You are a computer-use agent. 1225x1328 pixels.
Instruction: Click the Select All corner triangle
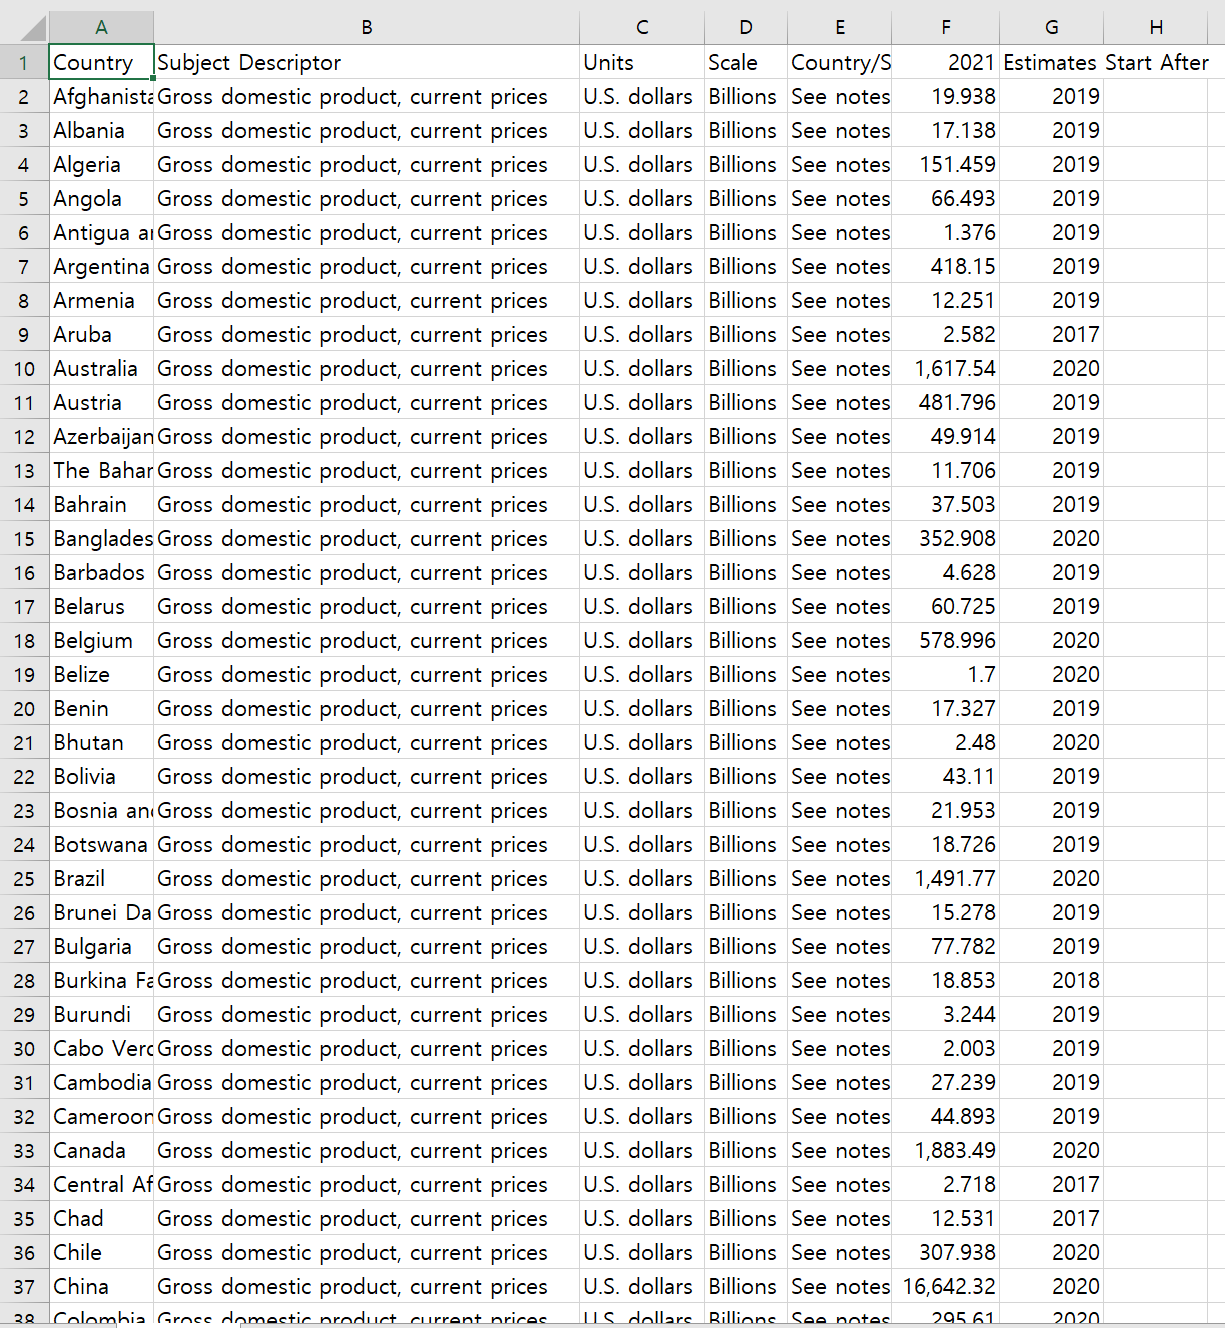24,27
